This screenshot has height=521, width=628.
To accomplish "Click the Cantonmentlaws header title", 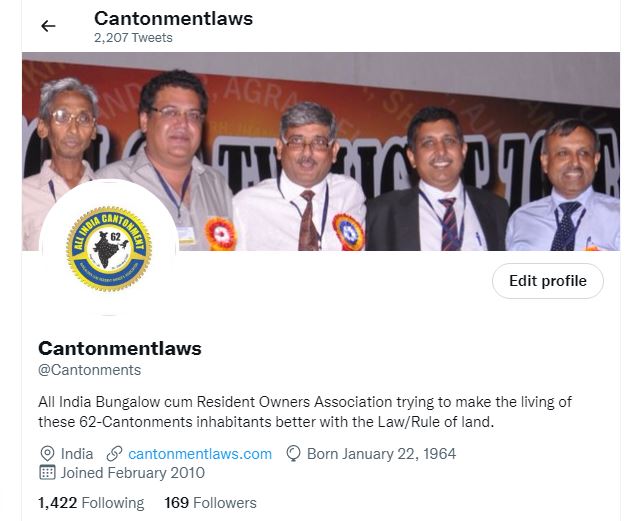I will 173,18.
